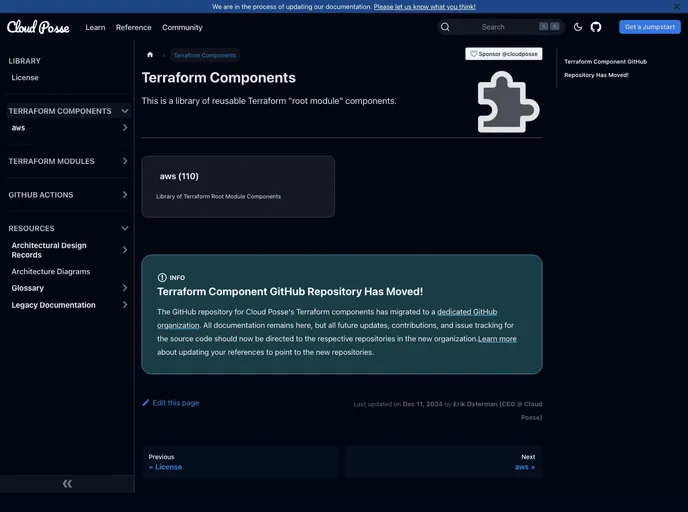The width and height of the screenshot is (688, 512).
Task: Follow the dedicated GitHub organization link
Action: point(467,312)
